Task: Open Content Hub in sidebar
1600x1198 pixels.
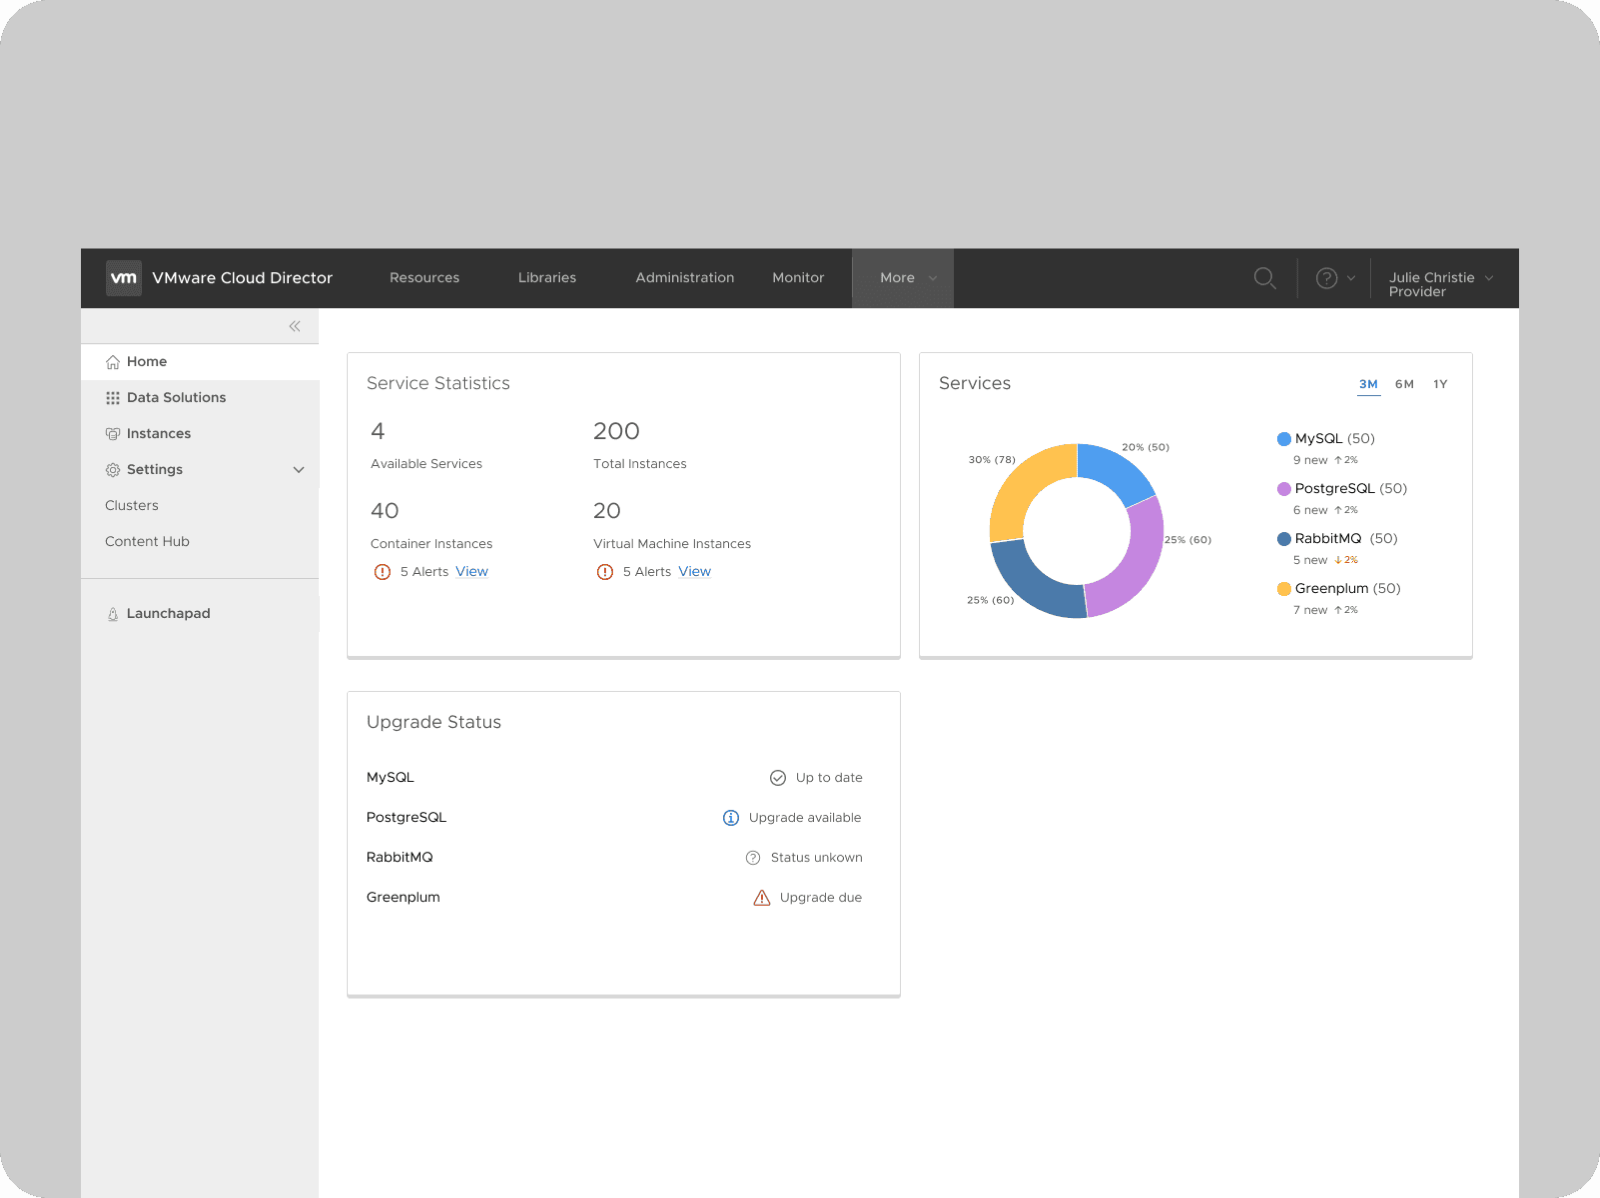Action: point(147,542)
